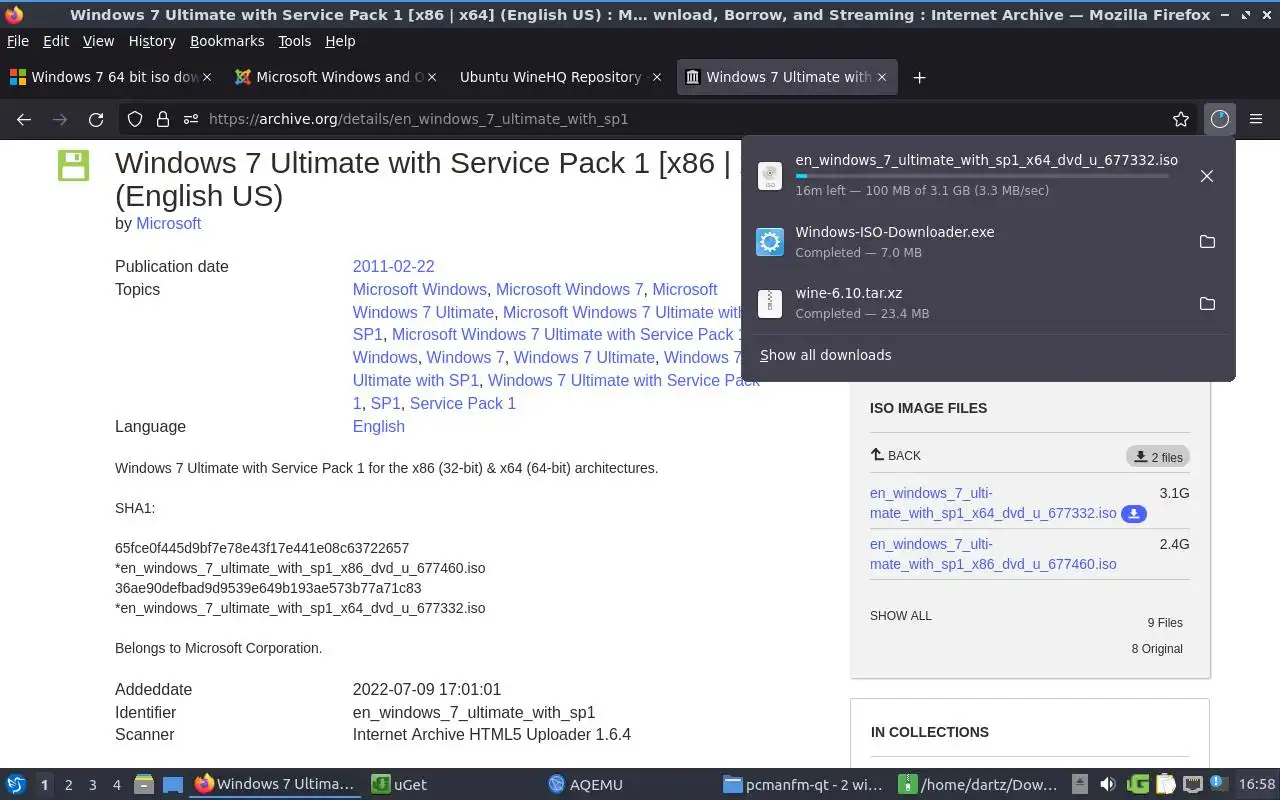Click the 16:58 clock
The height and width of the screenshot is (800, 1280).
tap(1257, 785)
